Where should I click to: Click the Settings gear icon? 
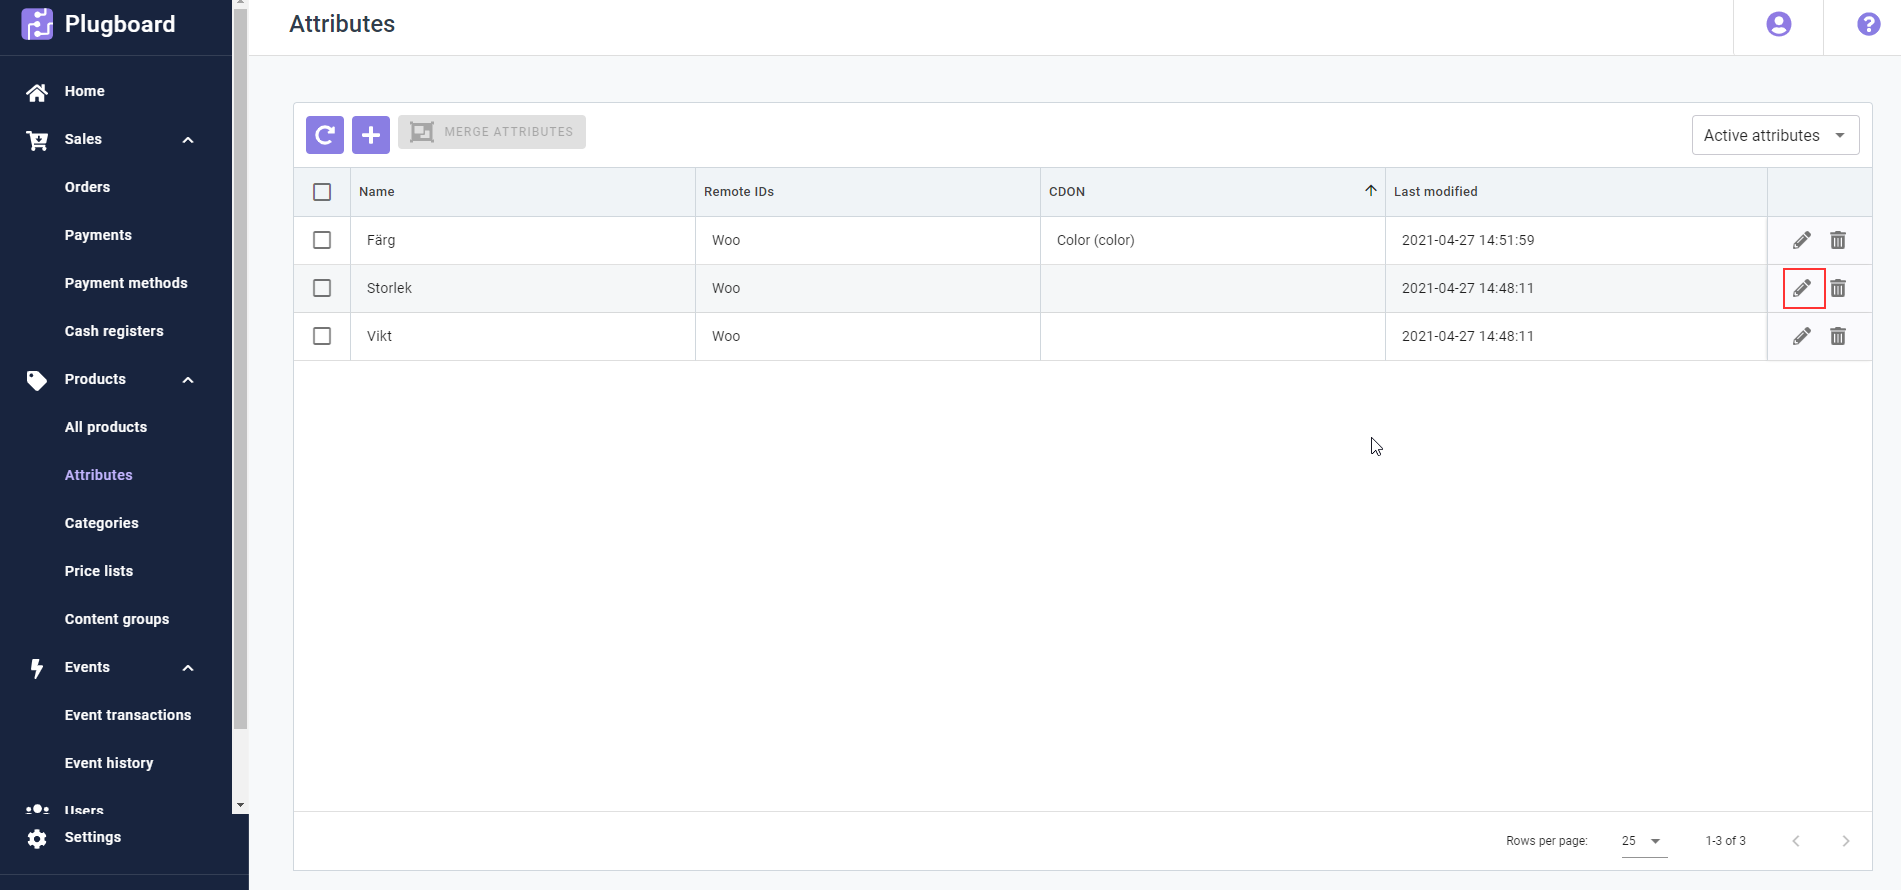[37, 838]
